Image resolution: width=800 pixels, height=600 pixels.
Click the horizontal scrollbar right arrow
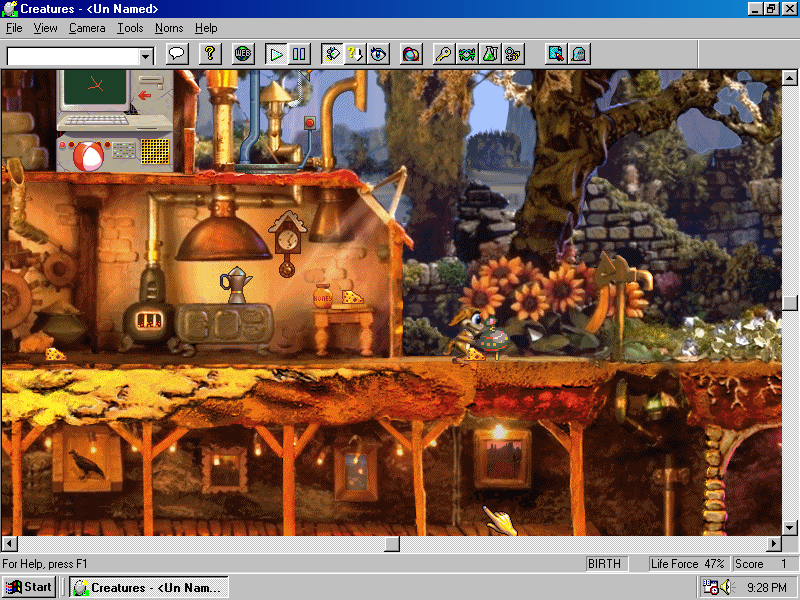pos(774,543)
